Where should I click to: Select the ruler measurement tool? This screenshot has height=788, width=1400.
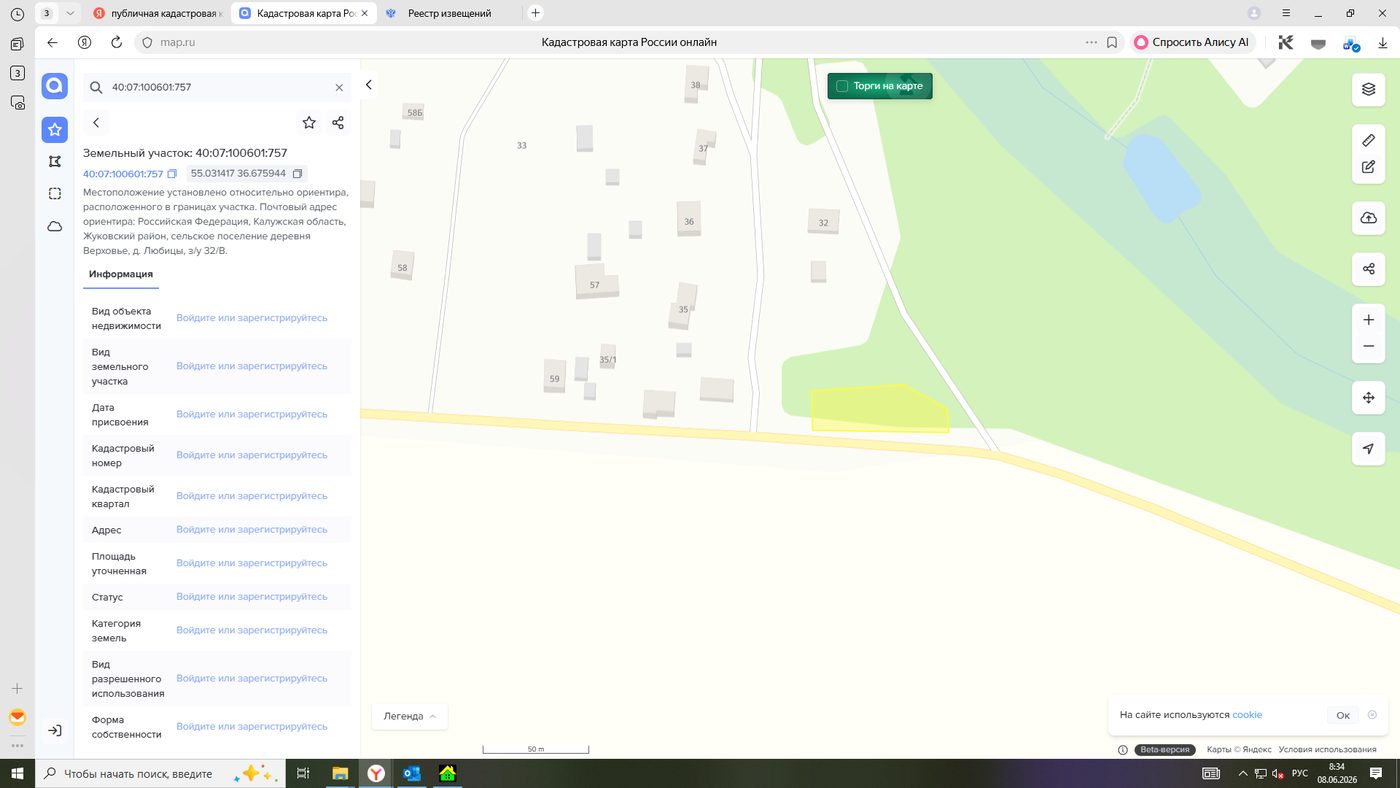[1368, 140]
